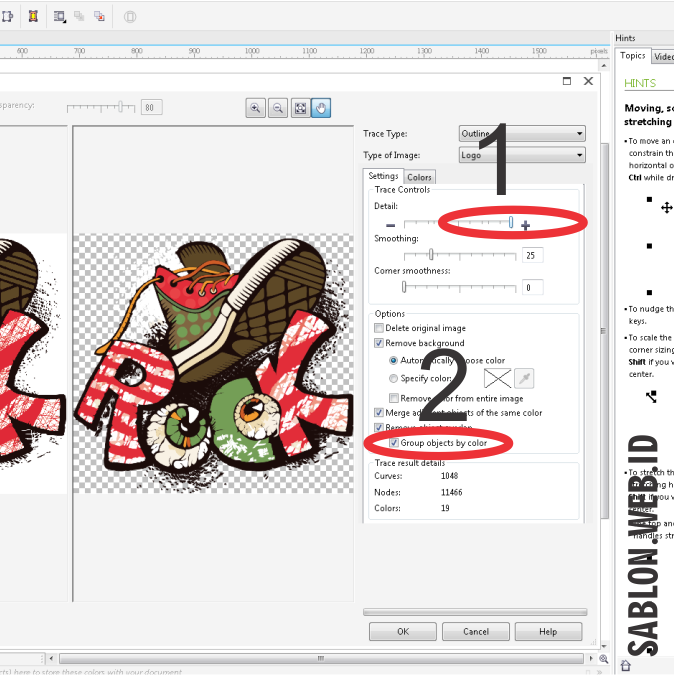The image size is (675, 675).
Task: Uncheck Group objects by color
Action: point(394,443)
